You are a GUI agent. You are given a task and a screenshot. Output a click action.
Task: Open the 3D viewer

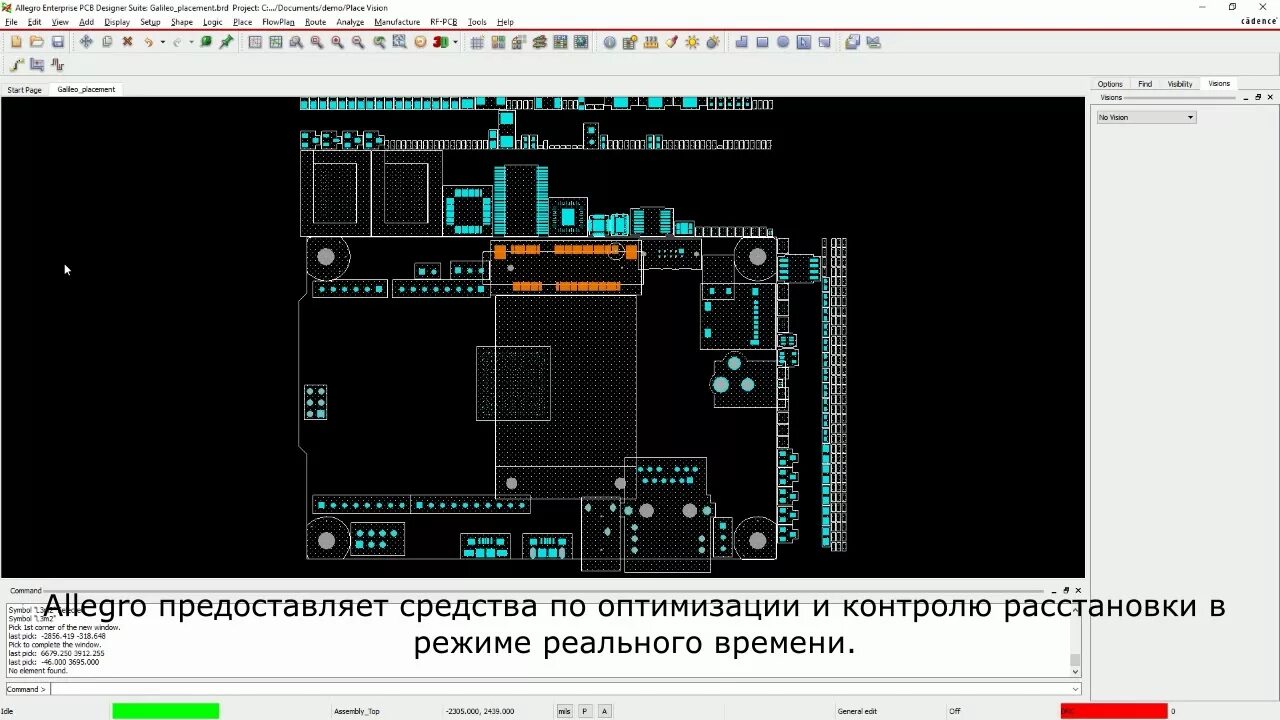(440, 42)
